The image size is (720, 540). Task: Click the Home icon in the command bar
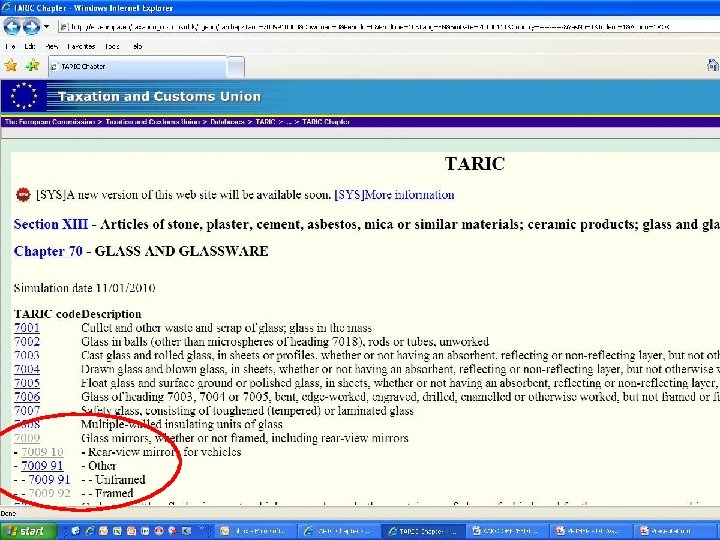tap(713, 65)
